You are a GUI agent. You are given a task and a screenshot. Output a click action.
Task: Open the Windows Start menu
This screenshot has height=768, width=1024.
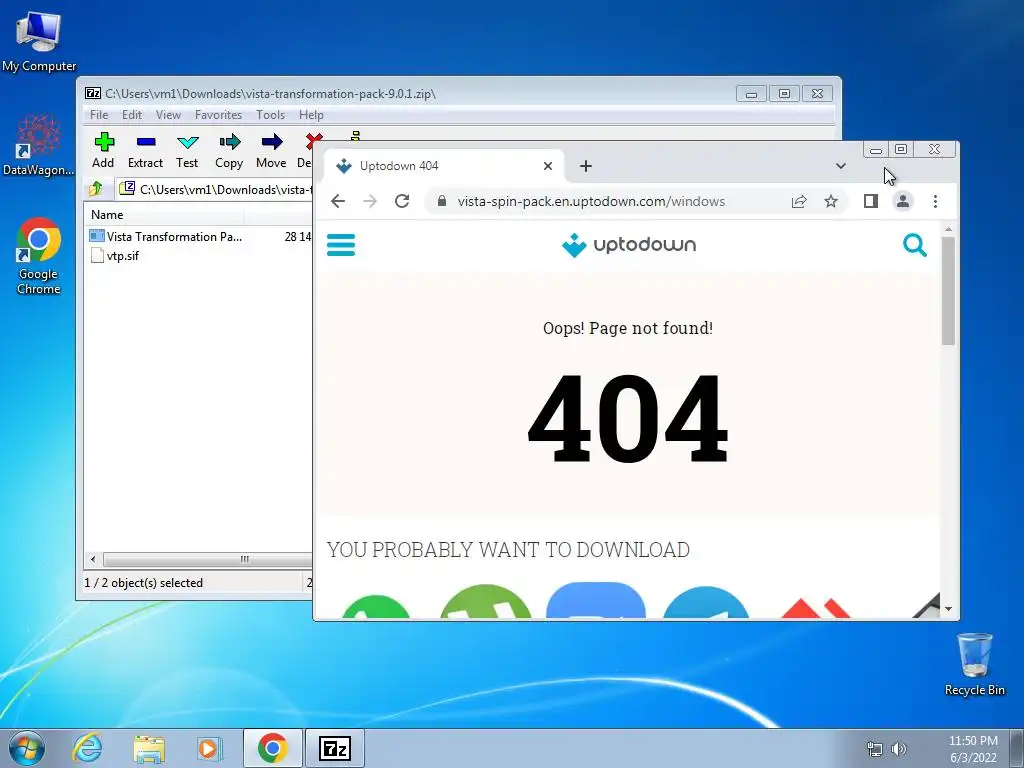point(27,748)
